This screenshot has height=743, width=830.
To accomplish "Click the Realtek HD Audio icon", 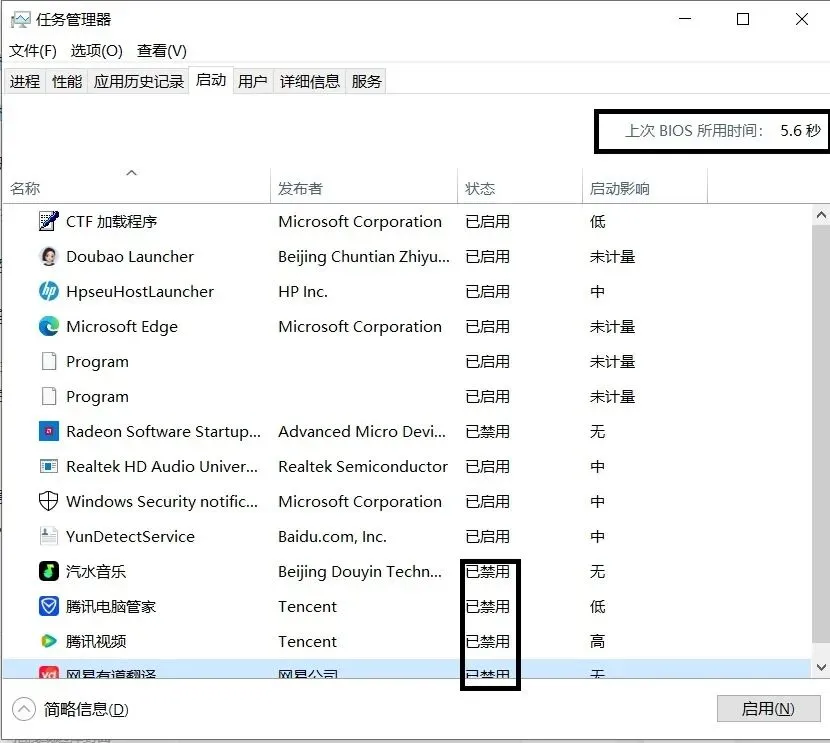I will (49, 466).
